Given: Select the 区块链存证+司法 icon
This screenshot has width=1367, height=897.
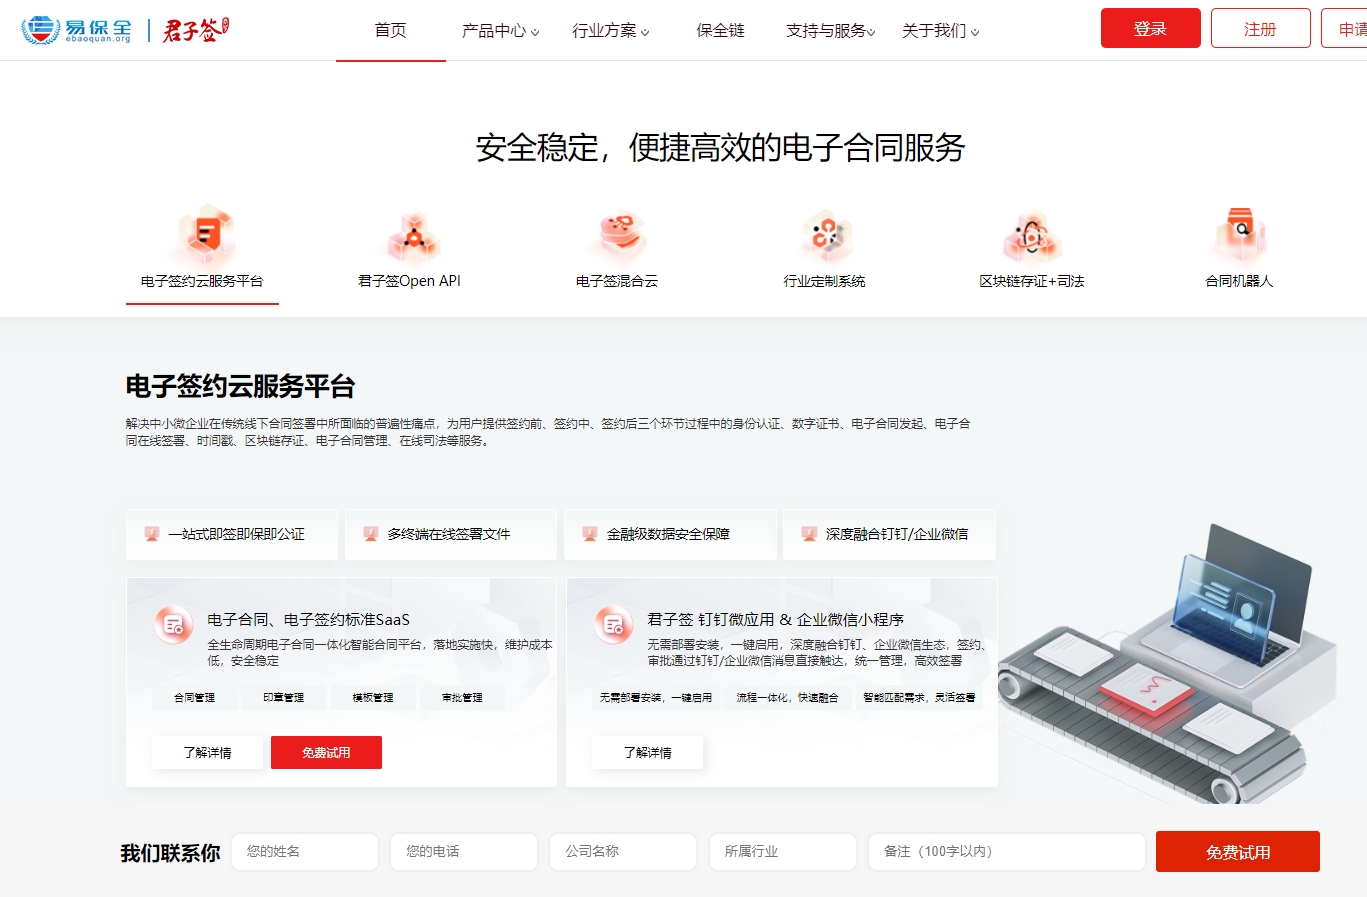Looking at the screenshot, I should (x=1032, y=236).
